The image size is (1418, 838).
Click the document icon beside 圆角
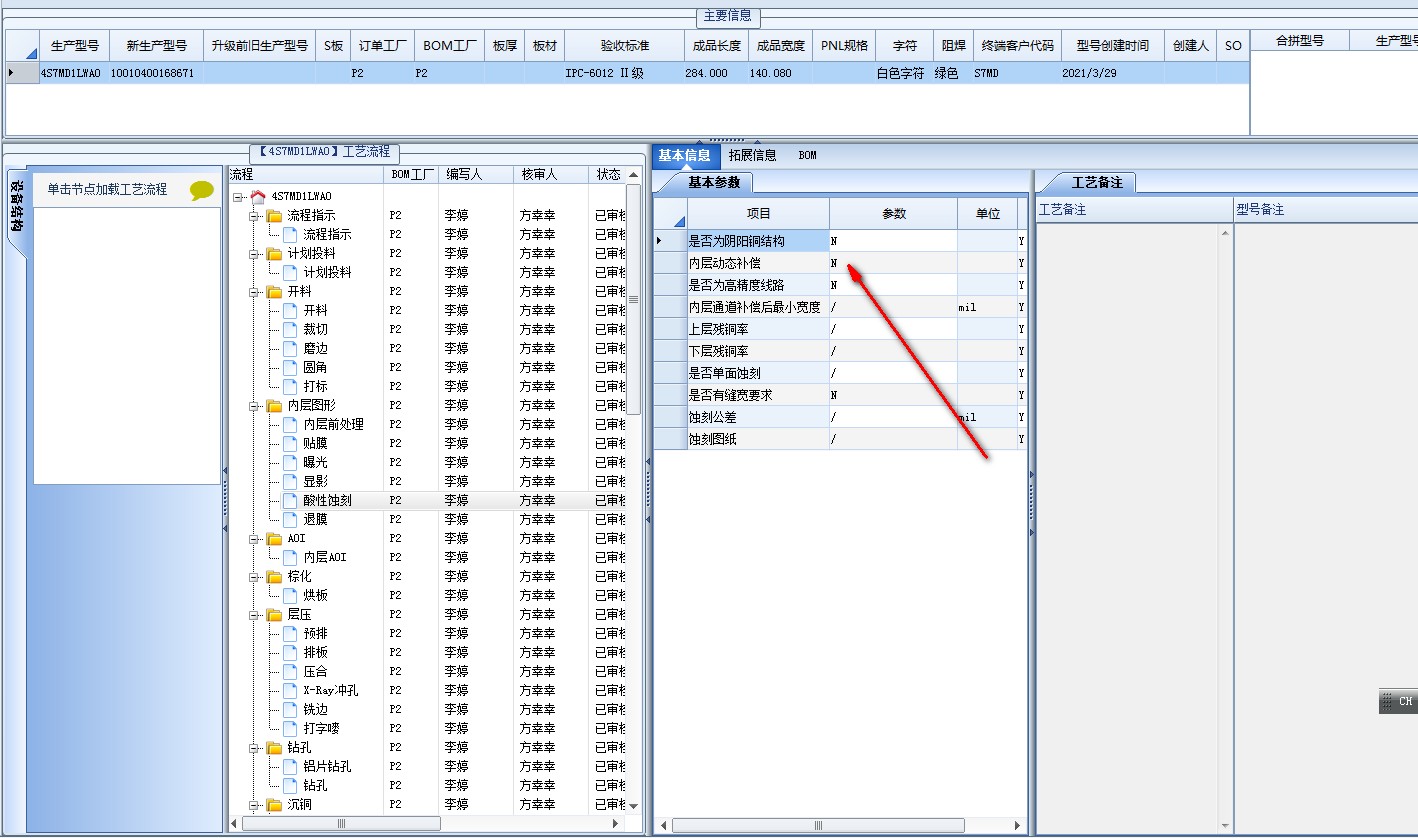[290, 367]
